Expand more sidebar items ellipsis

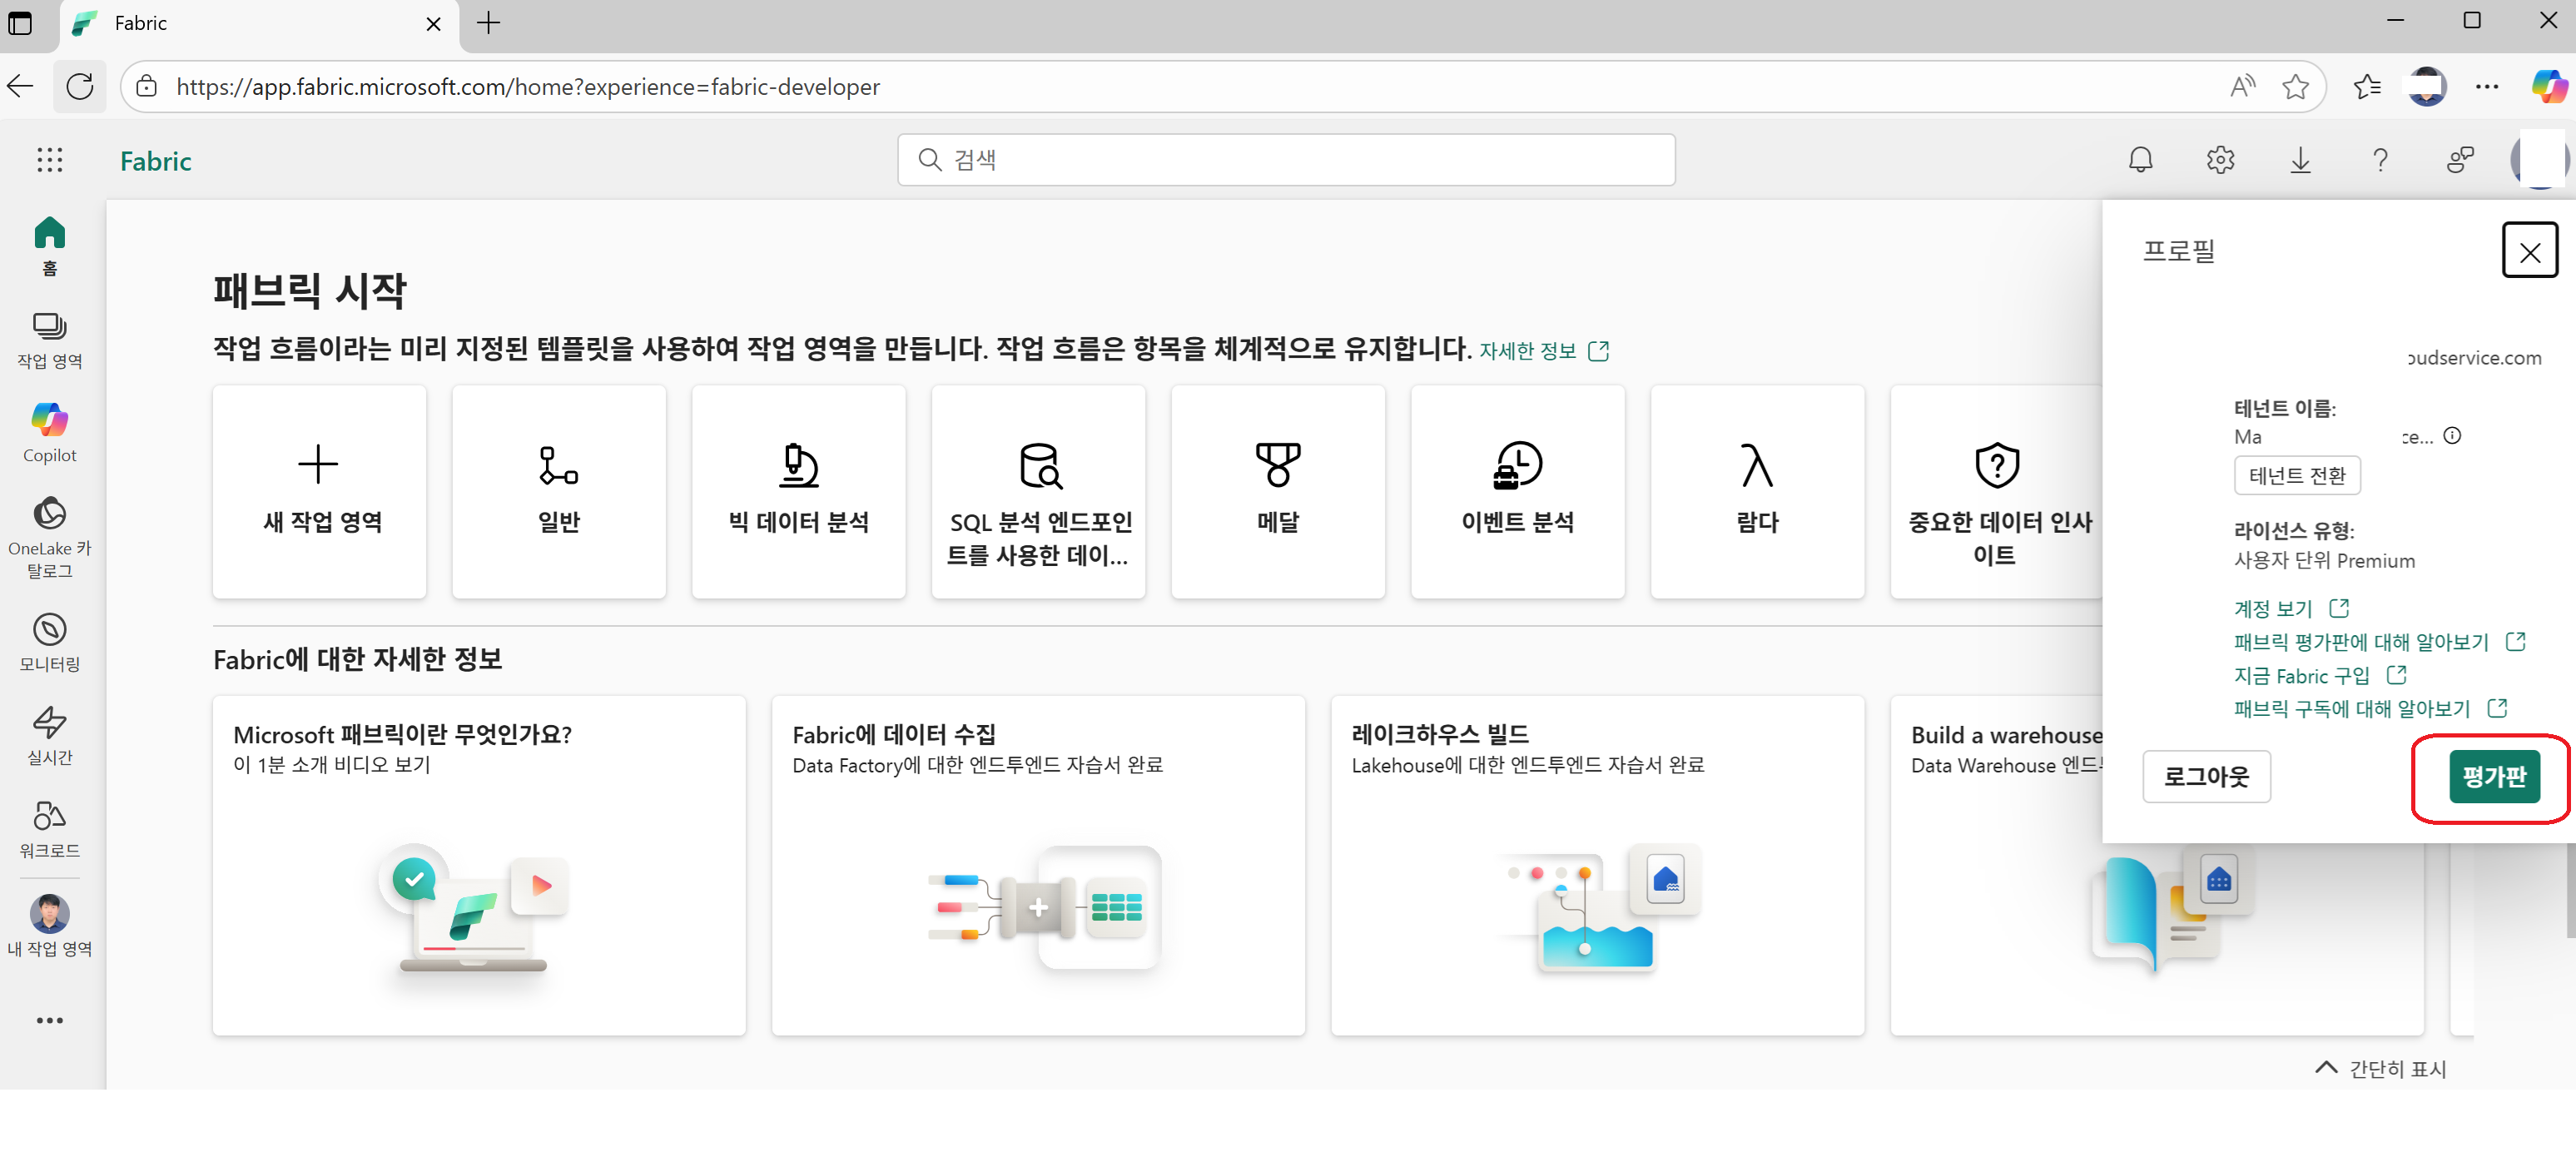(x=49, y=1020)
